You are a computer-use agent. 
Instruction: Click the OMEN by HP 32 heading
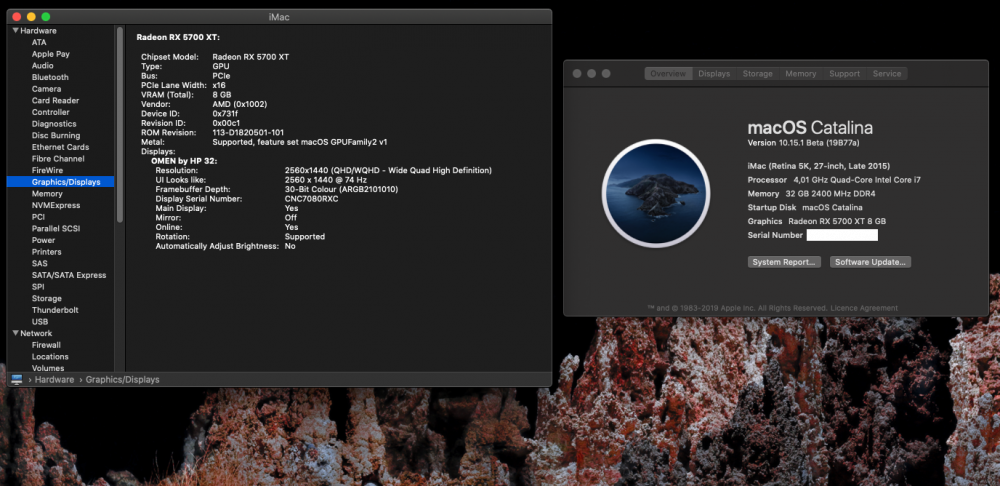click(x=184, y=161)
